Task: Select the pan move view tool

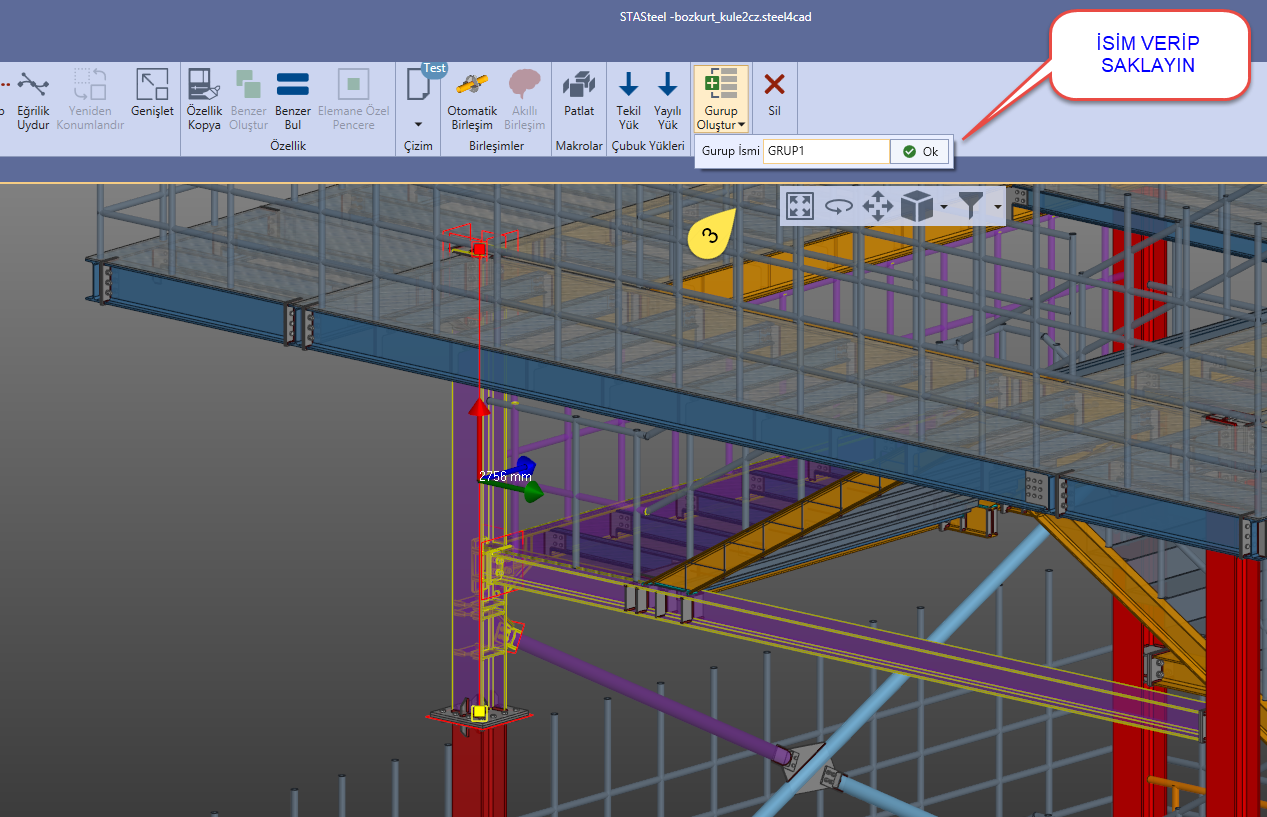Action: tap(877, 206)
